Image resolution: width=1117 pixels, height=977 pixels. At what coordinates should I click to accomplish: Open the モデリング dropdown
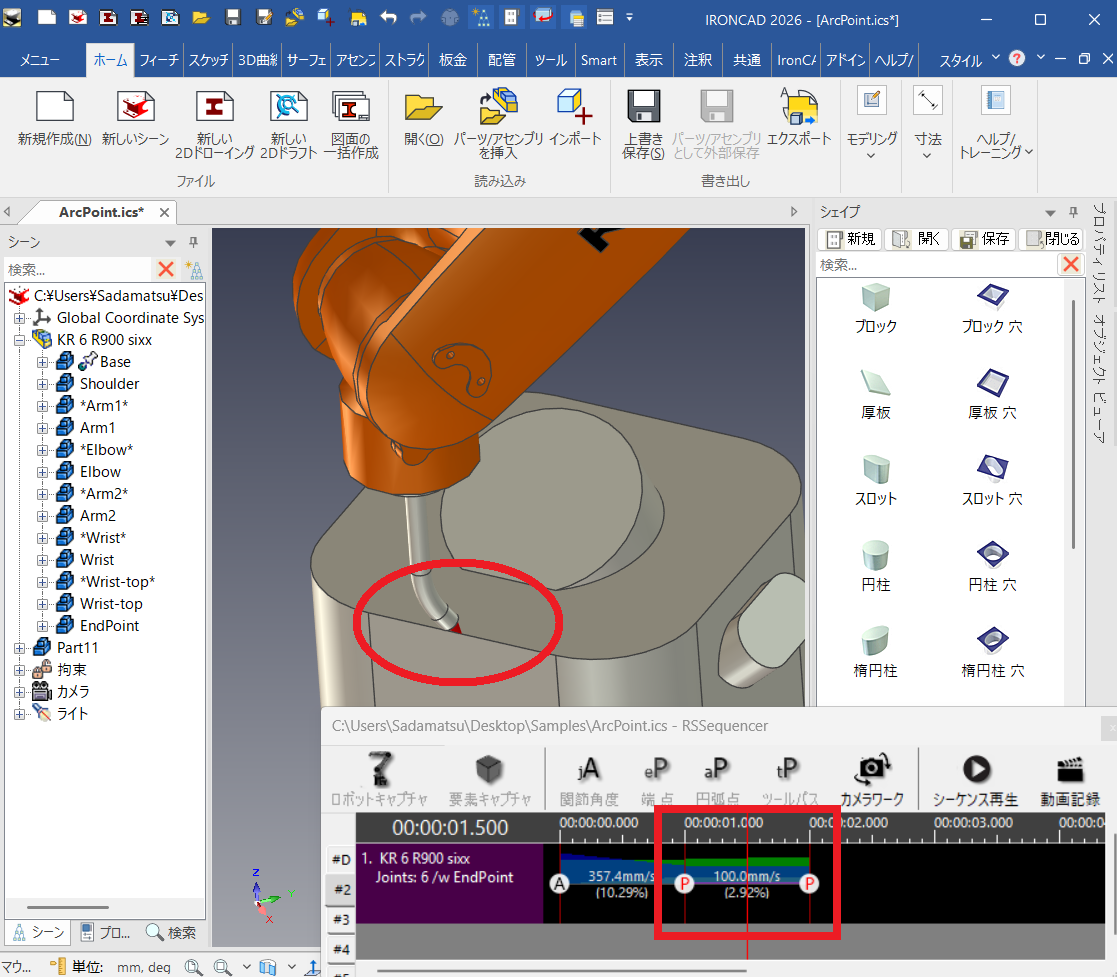871,124
